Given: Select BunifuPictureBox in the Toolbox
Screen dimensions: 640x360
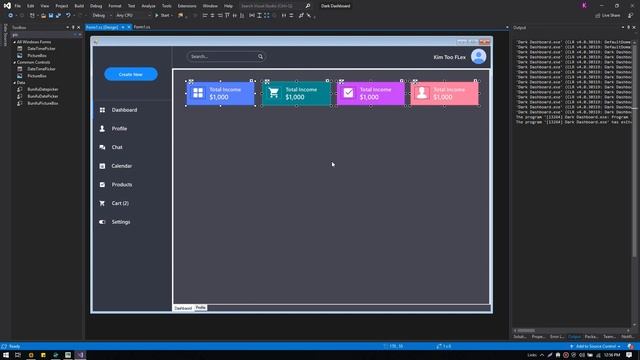Looking at the screenshot, I should click(43, 103).
